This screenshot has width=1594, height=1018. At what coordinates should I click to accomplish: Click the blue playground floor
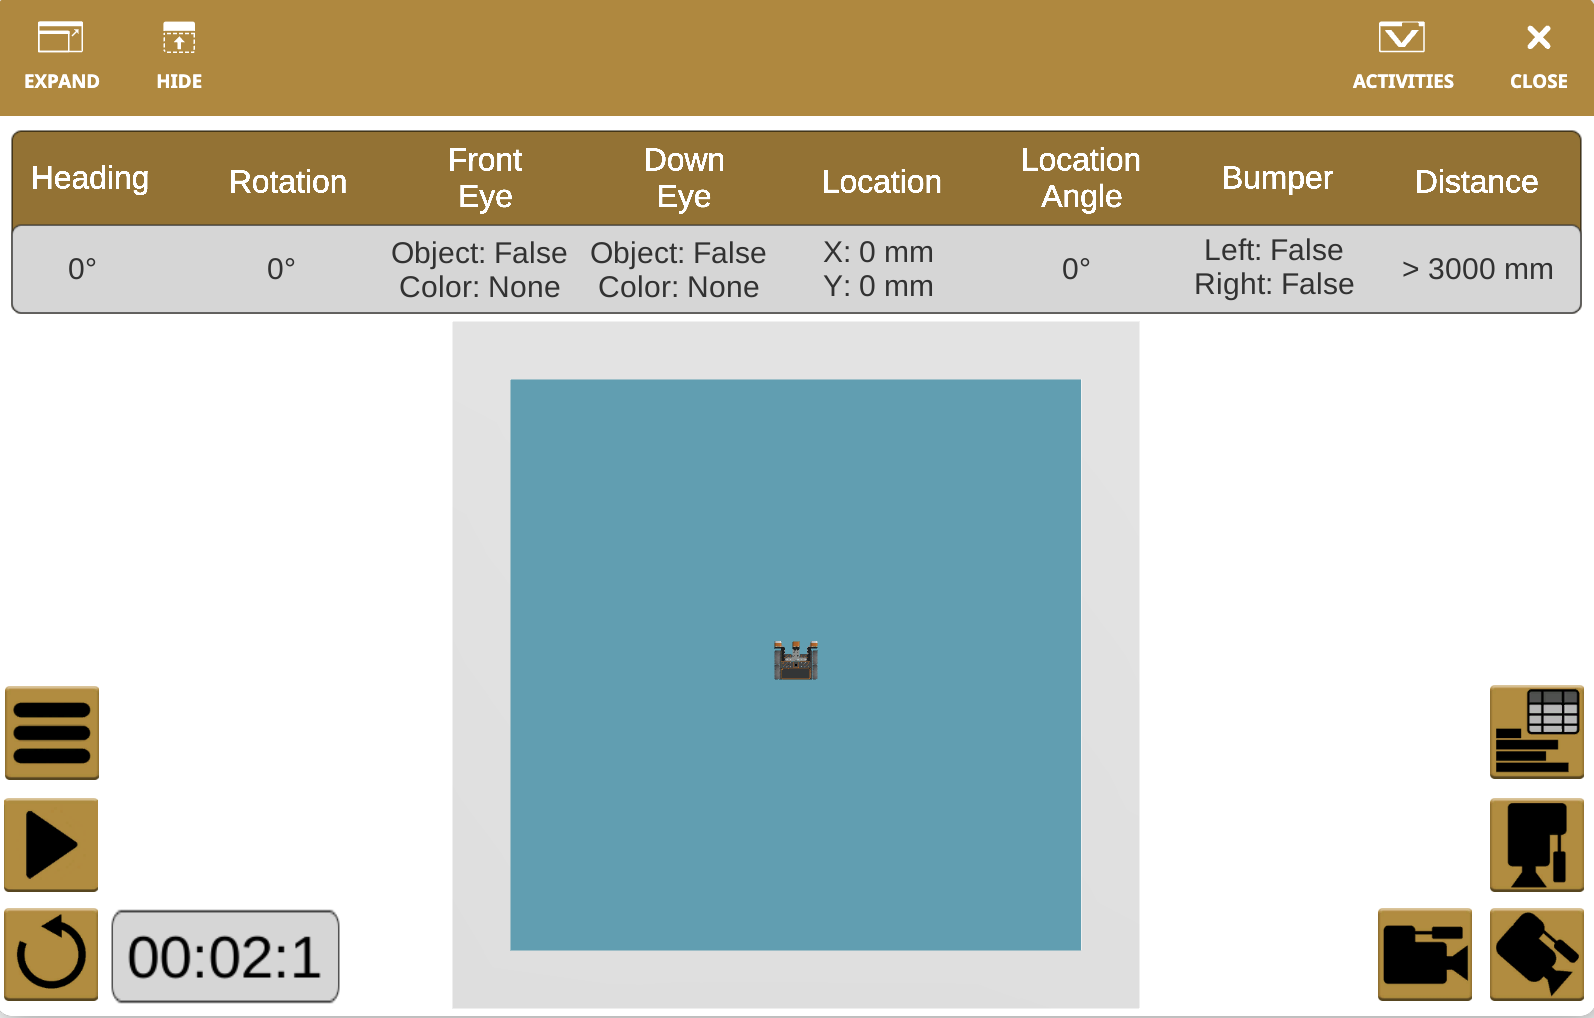coord(650,500)
